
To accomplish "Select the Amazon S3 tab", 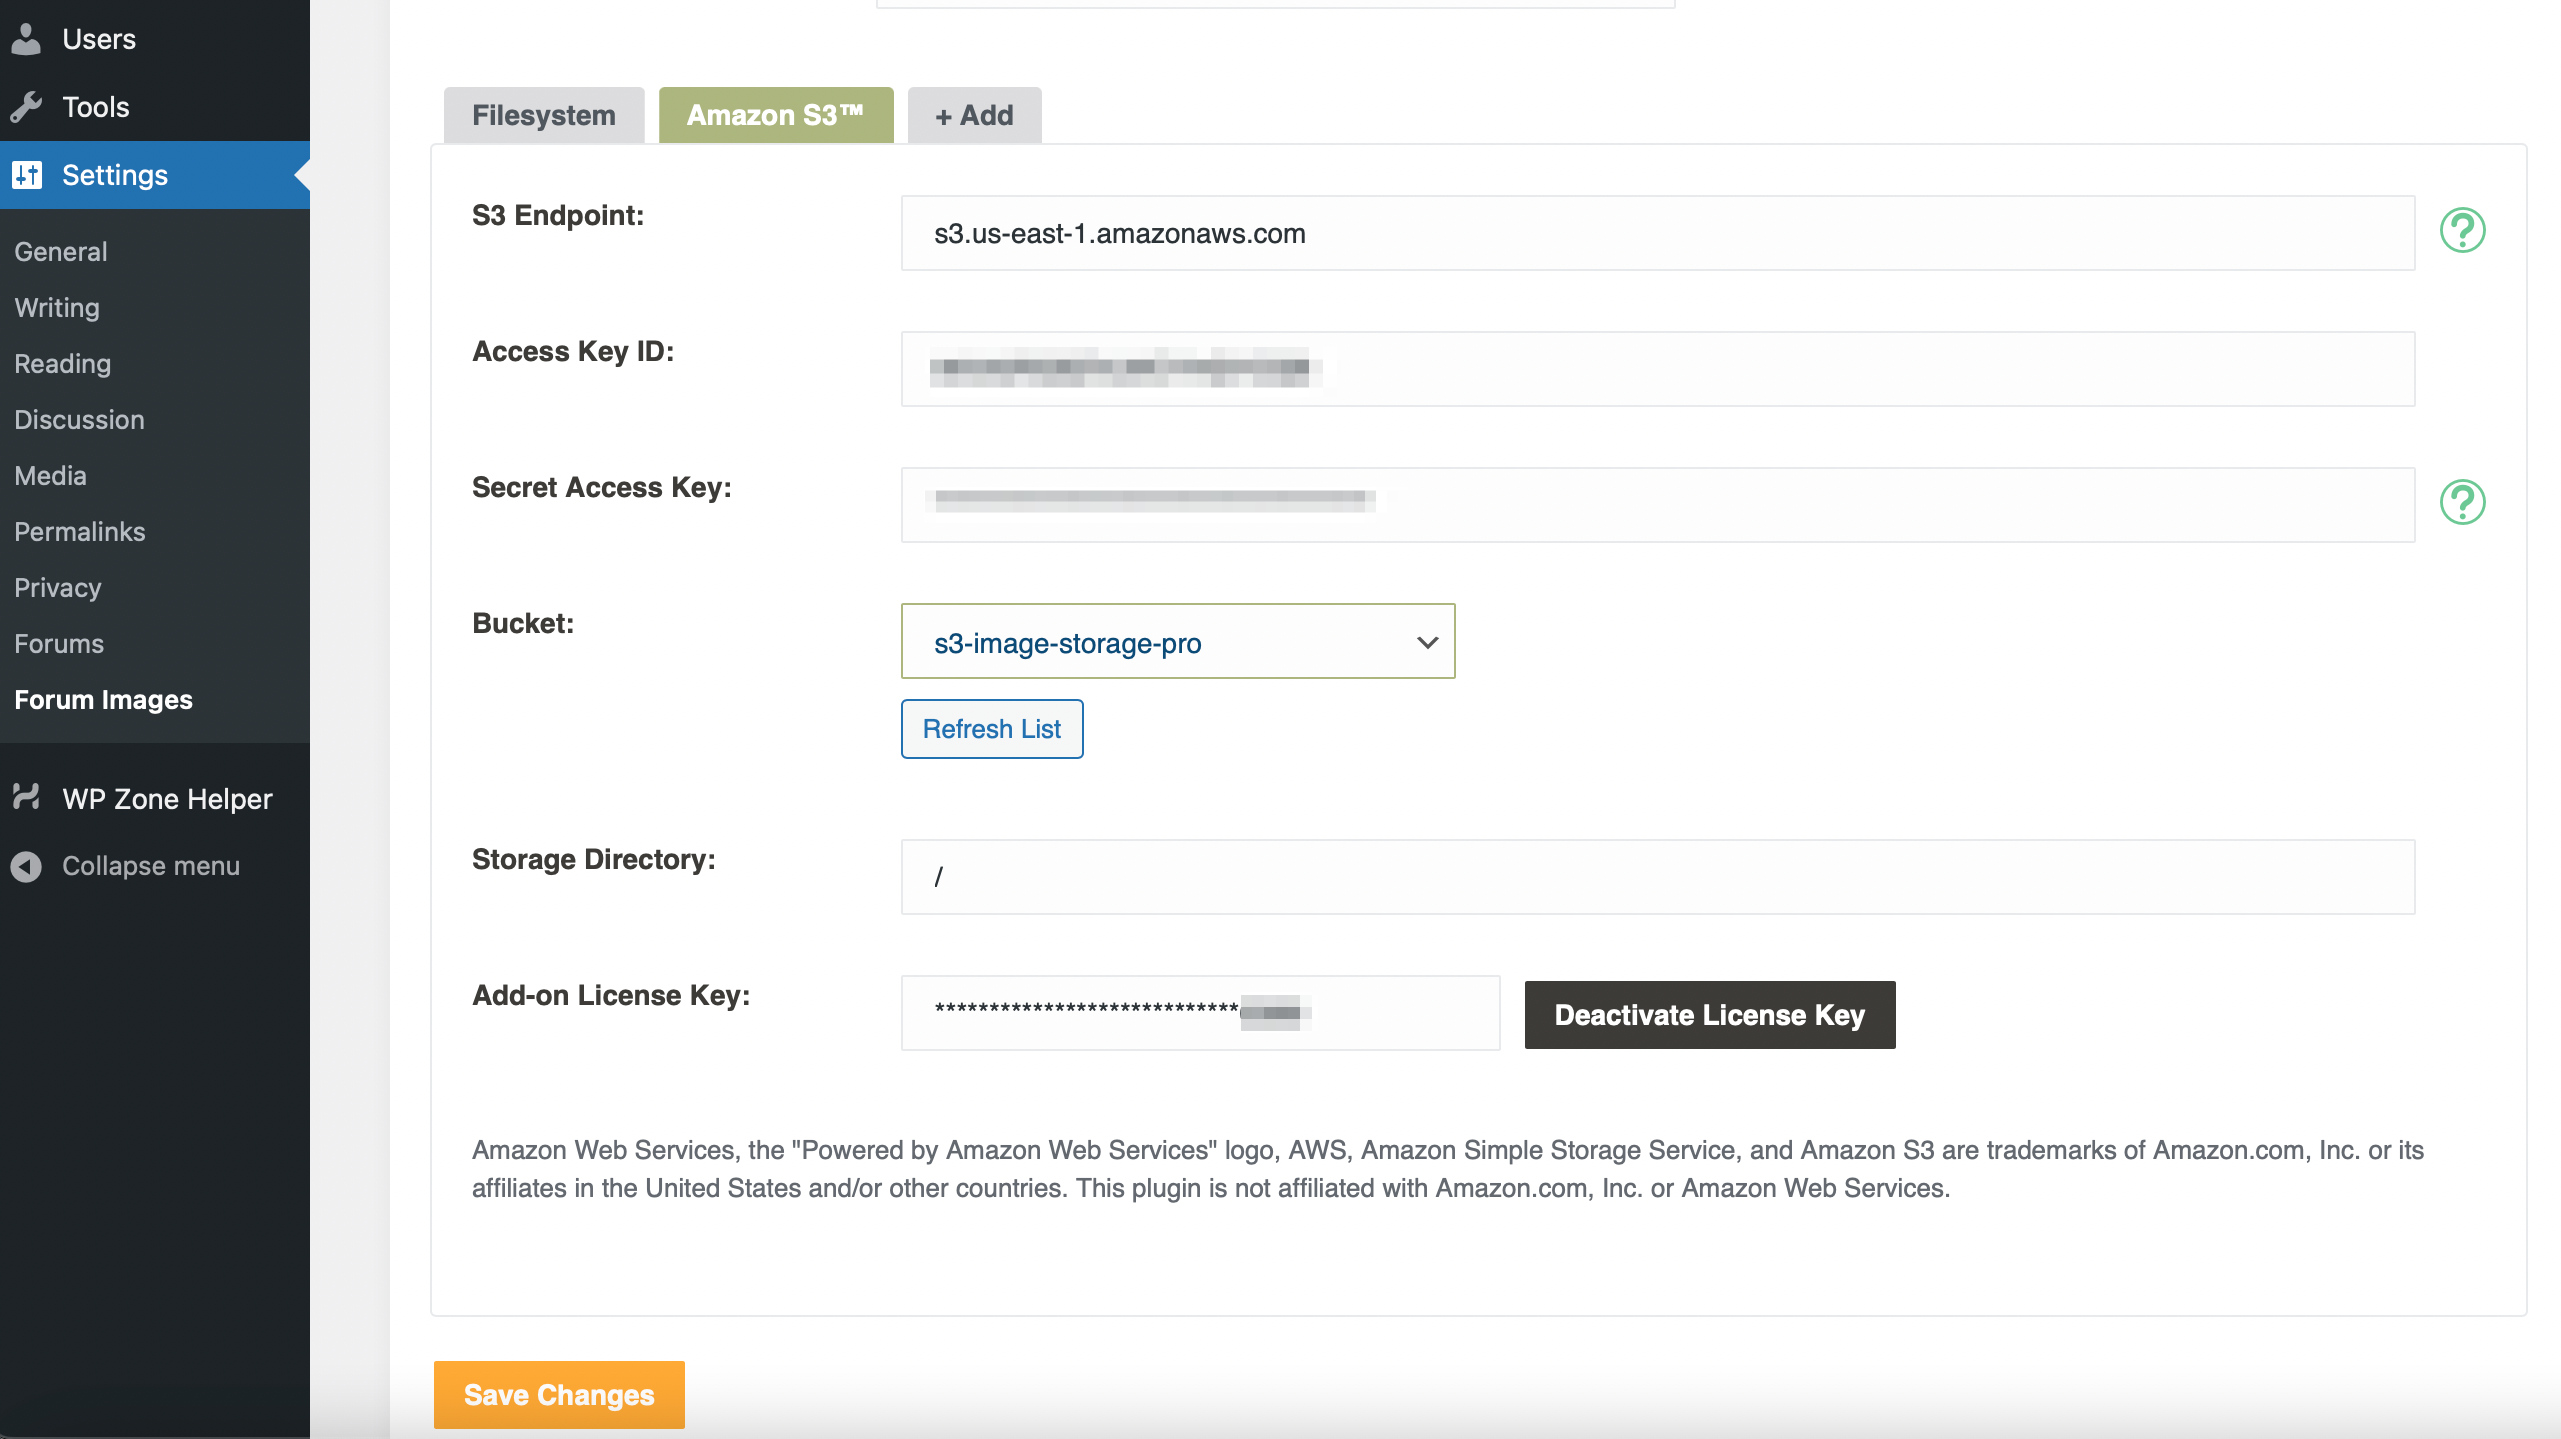I will click(776, 115).
